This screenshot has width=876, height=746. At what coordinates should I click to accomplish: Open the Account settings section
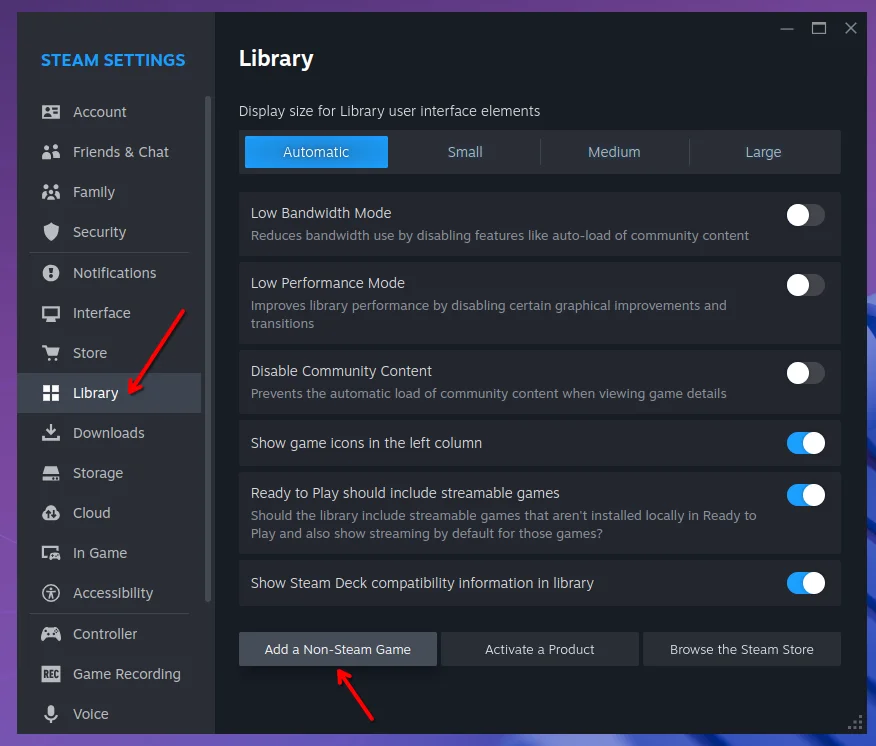[110, 112]
